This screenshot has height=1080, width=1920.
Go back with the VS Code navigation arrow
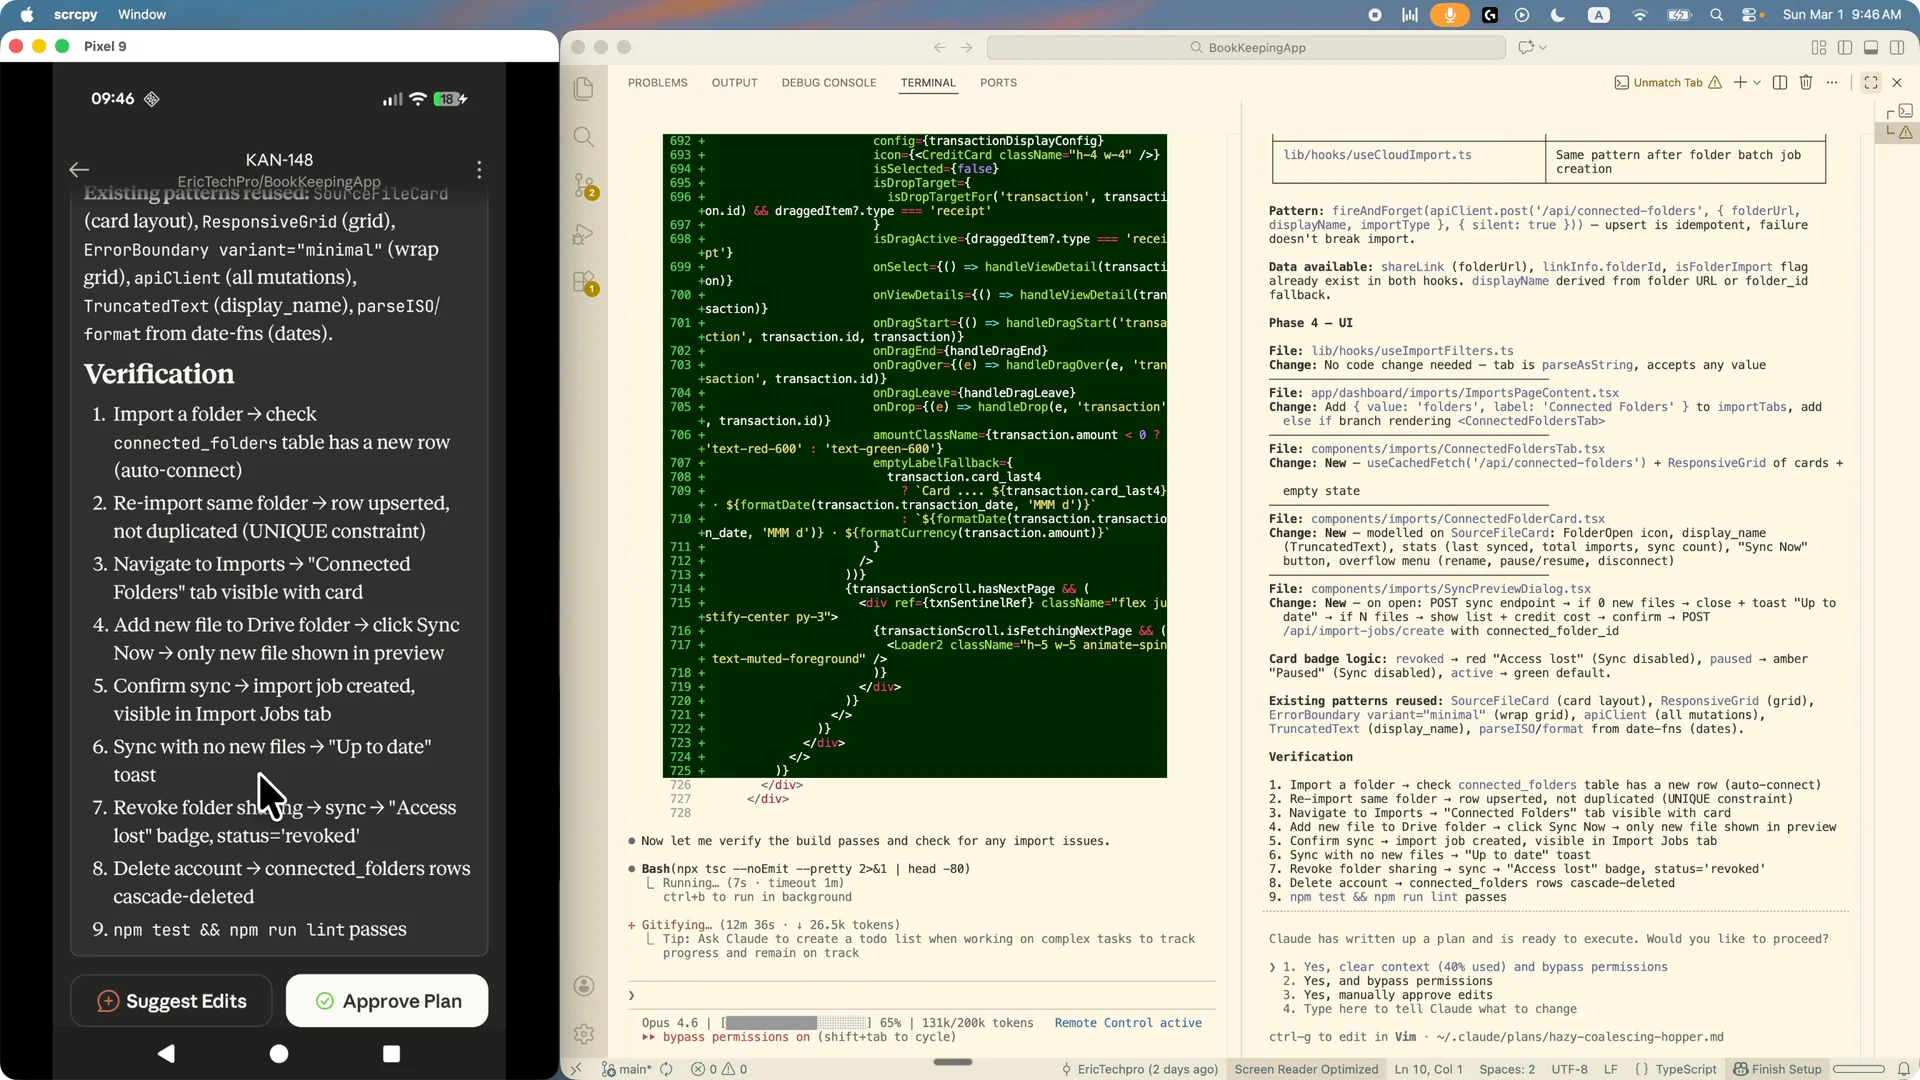[940, 47]
